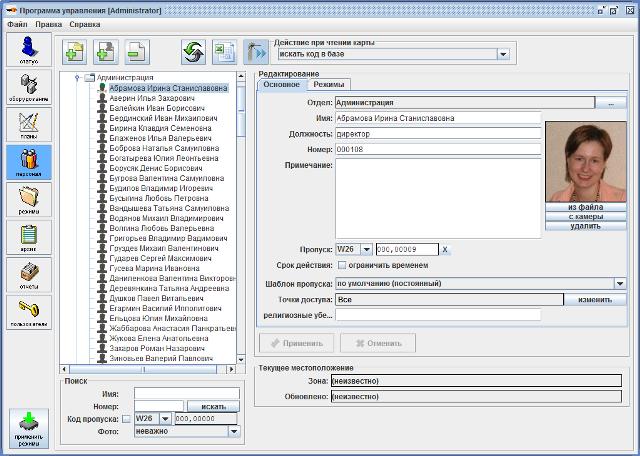Click the Excel export icon in toolbar
The height and width of the screenshot is (456, 640).
tap(225, 52)
